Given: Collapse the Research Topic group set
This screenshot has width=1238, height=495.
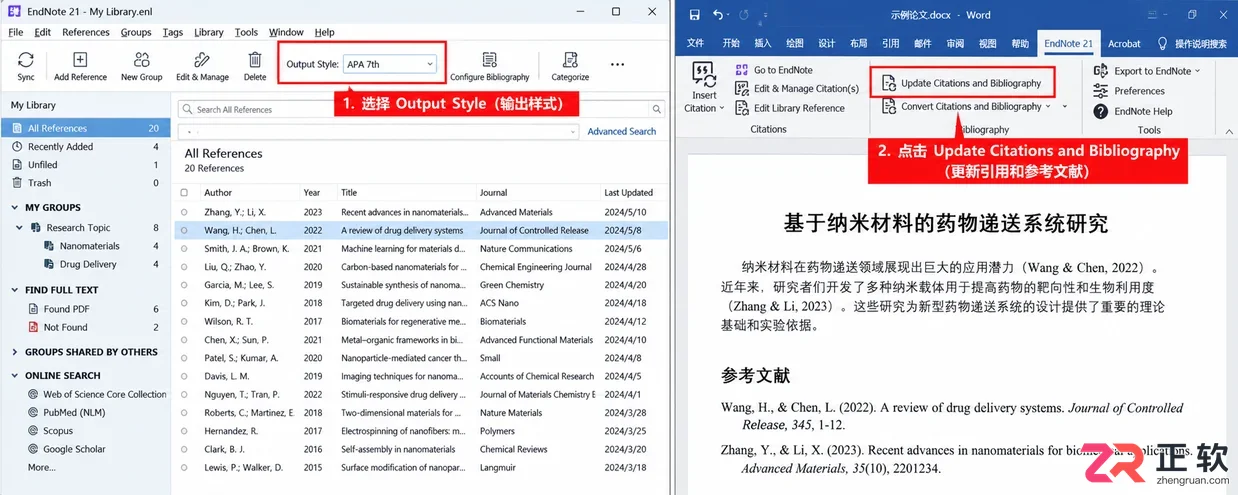Looking at the screenshot, I should click(x=20, y=228).
